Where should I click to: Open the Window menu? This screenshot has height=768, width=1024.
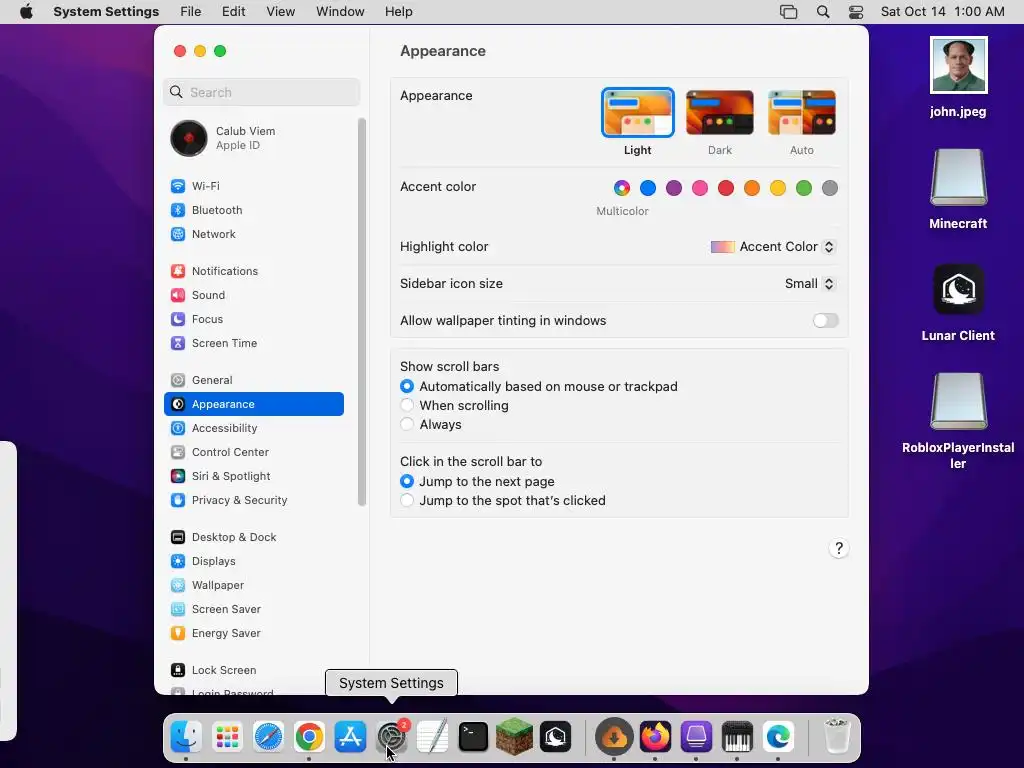340,12
